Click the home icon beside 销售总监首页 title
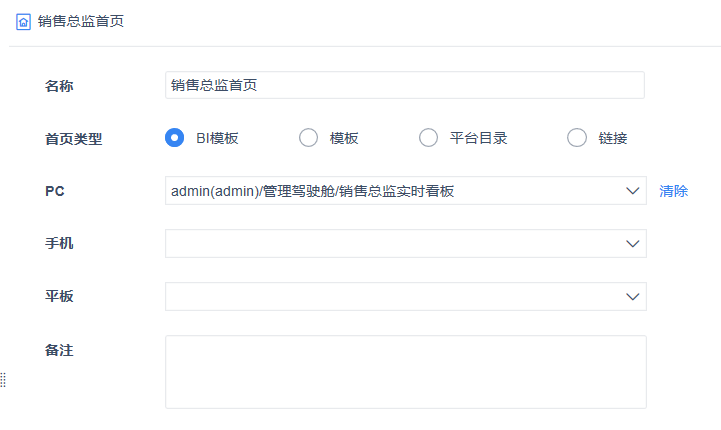Viewport: 721px width, 430px height. [23, 21]
